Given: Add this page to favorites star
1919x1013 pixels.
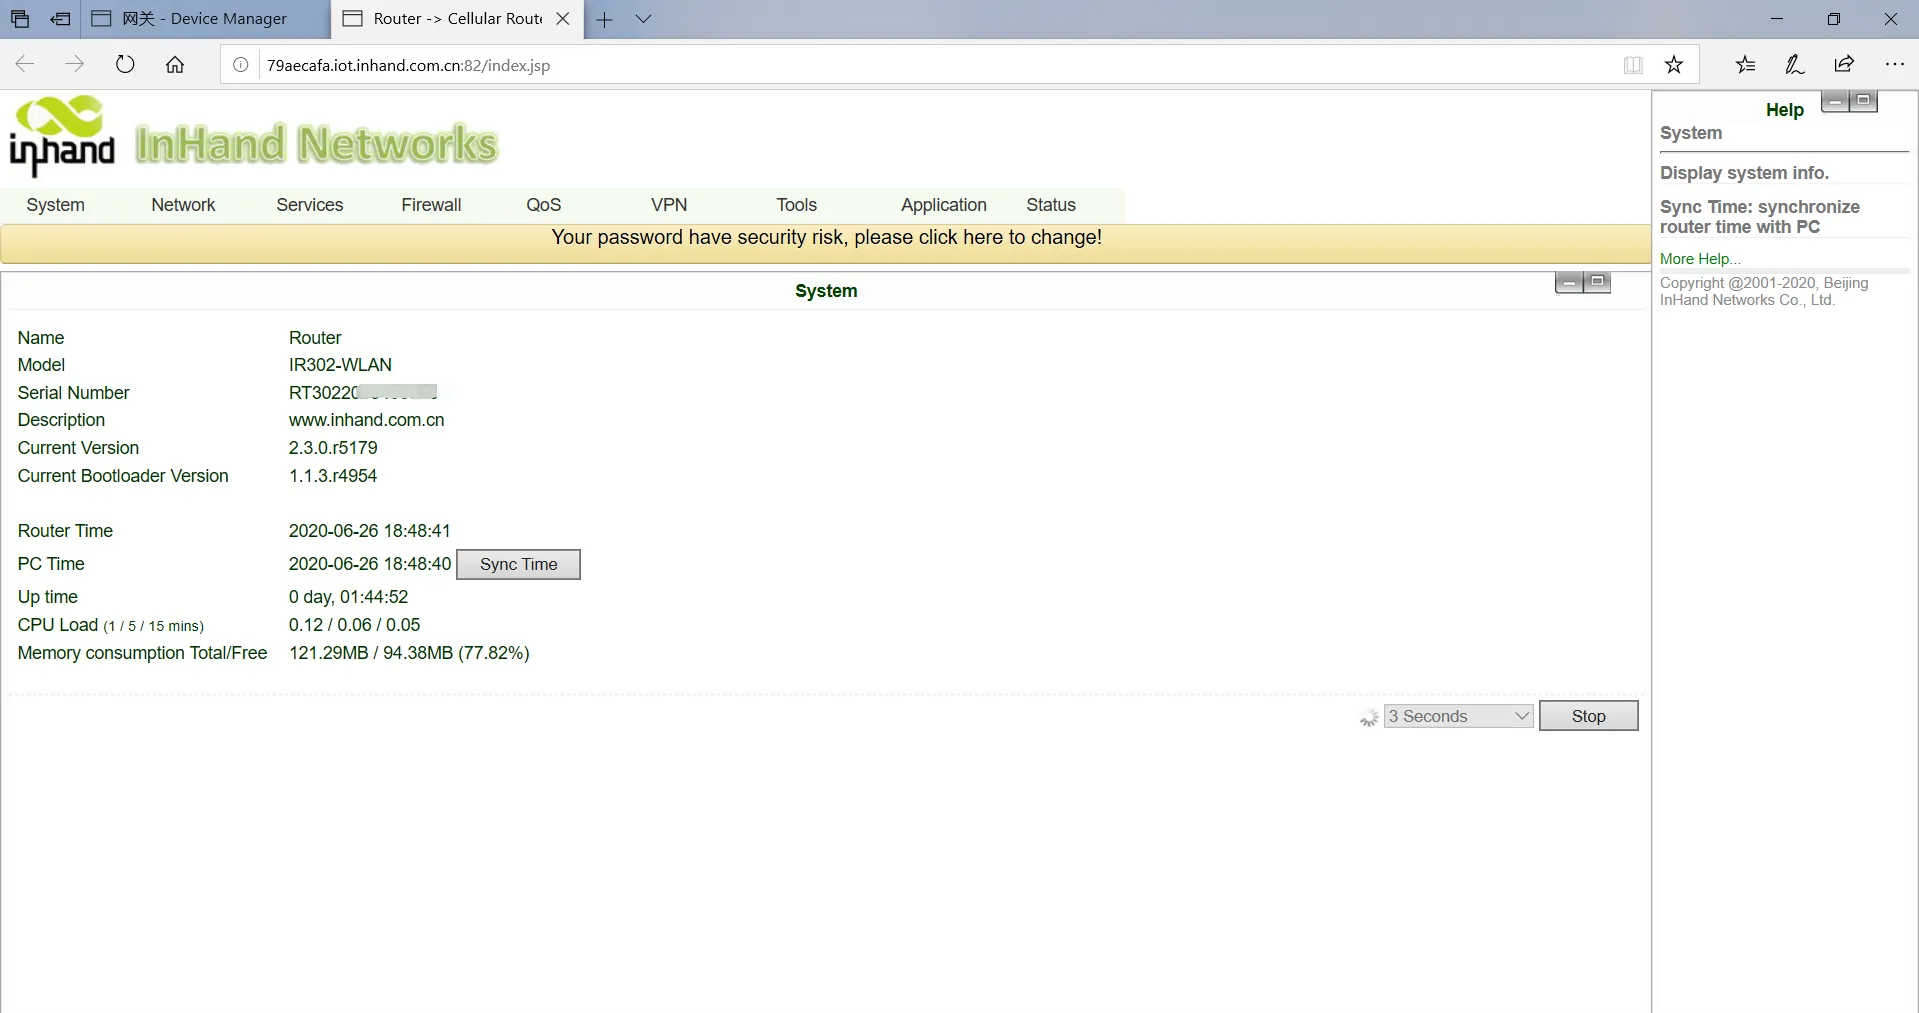Looking at the screenshot, I should click(x=1674, y=65).
